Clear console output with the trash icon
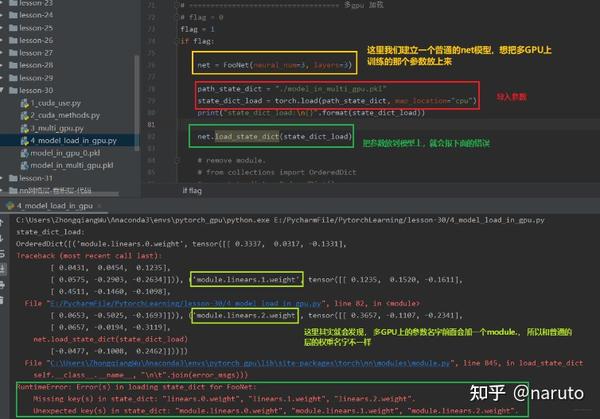This screenshot has height=419, width=600. [x=2, y=300]
